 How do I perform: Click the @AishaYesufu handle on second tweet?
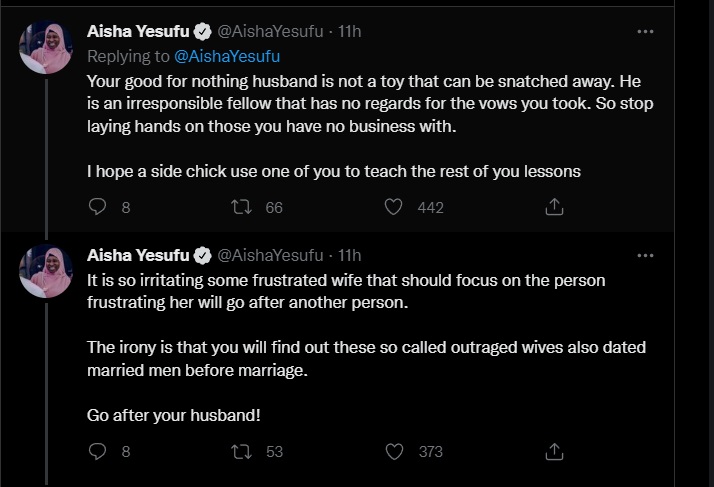[270, 255]
